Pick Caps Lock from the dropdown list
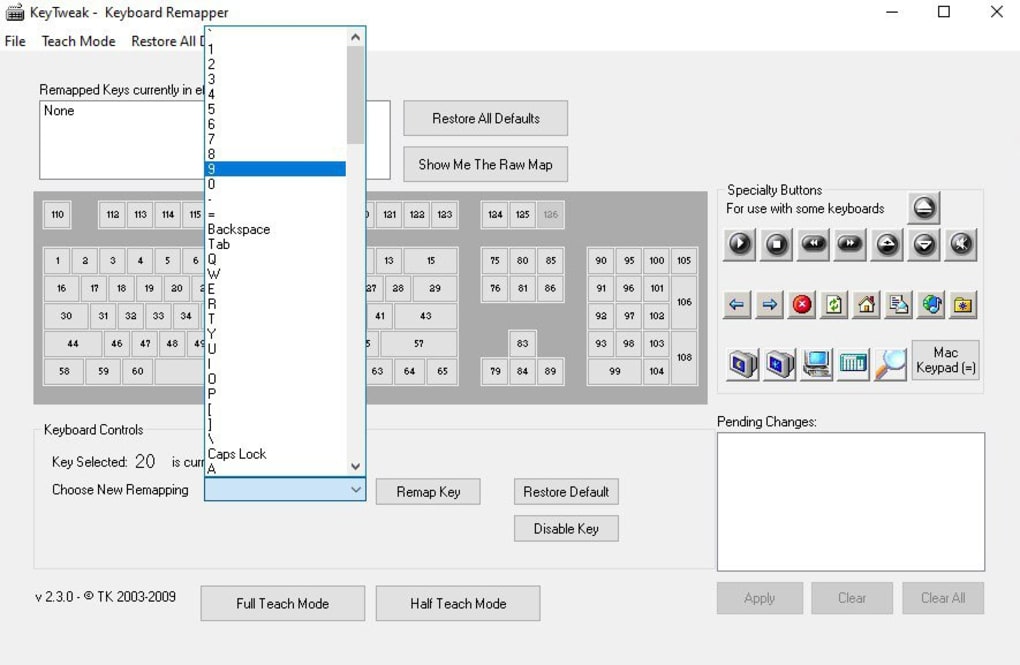 pyautogui.click(x=237, y=454)
